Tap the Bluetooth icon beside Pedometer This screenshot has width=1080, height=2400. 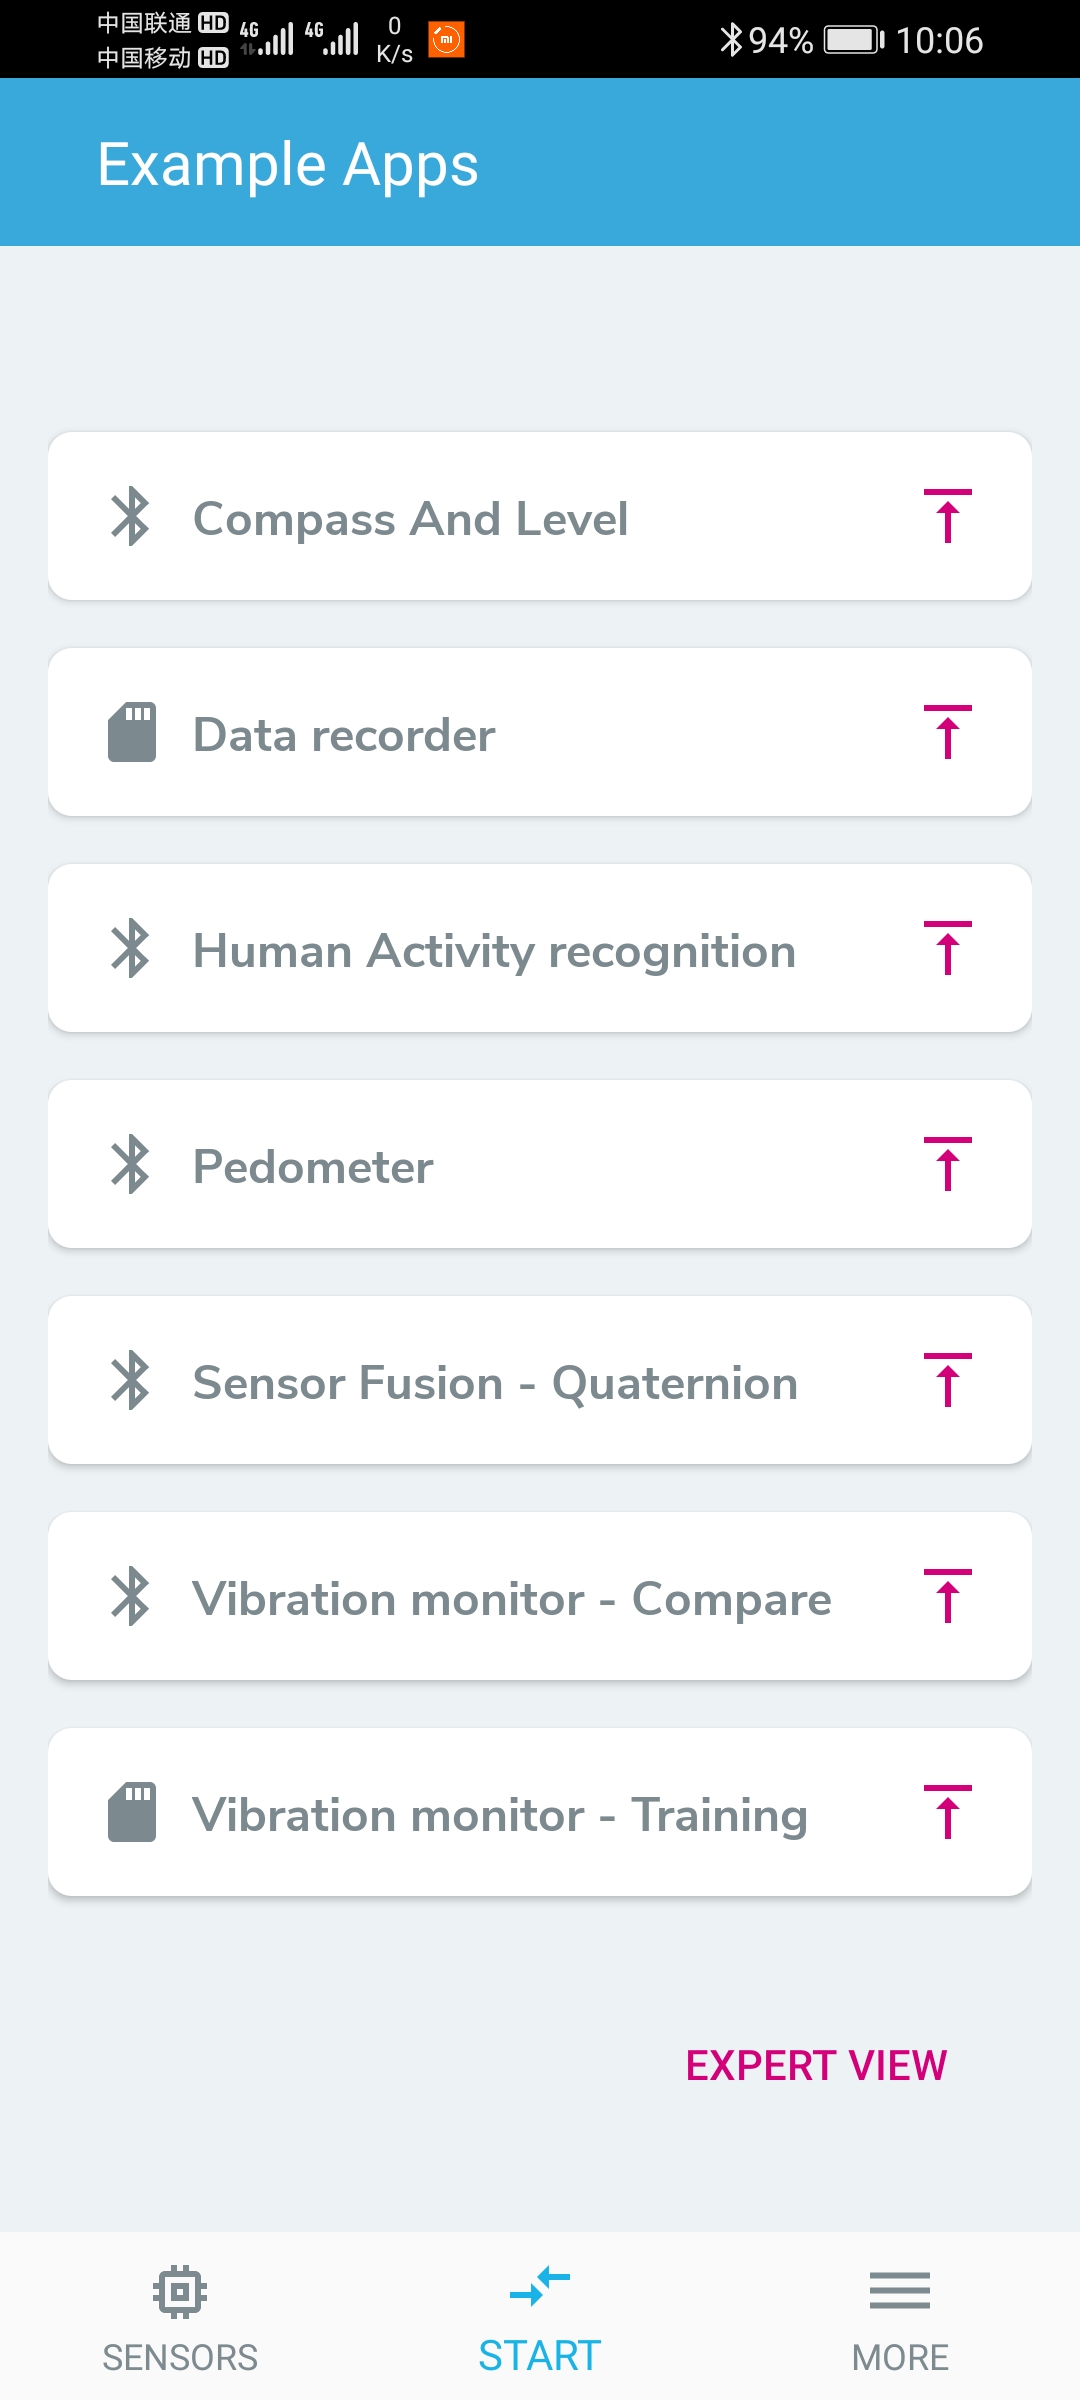pos(131,1164)
